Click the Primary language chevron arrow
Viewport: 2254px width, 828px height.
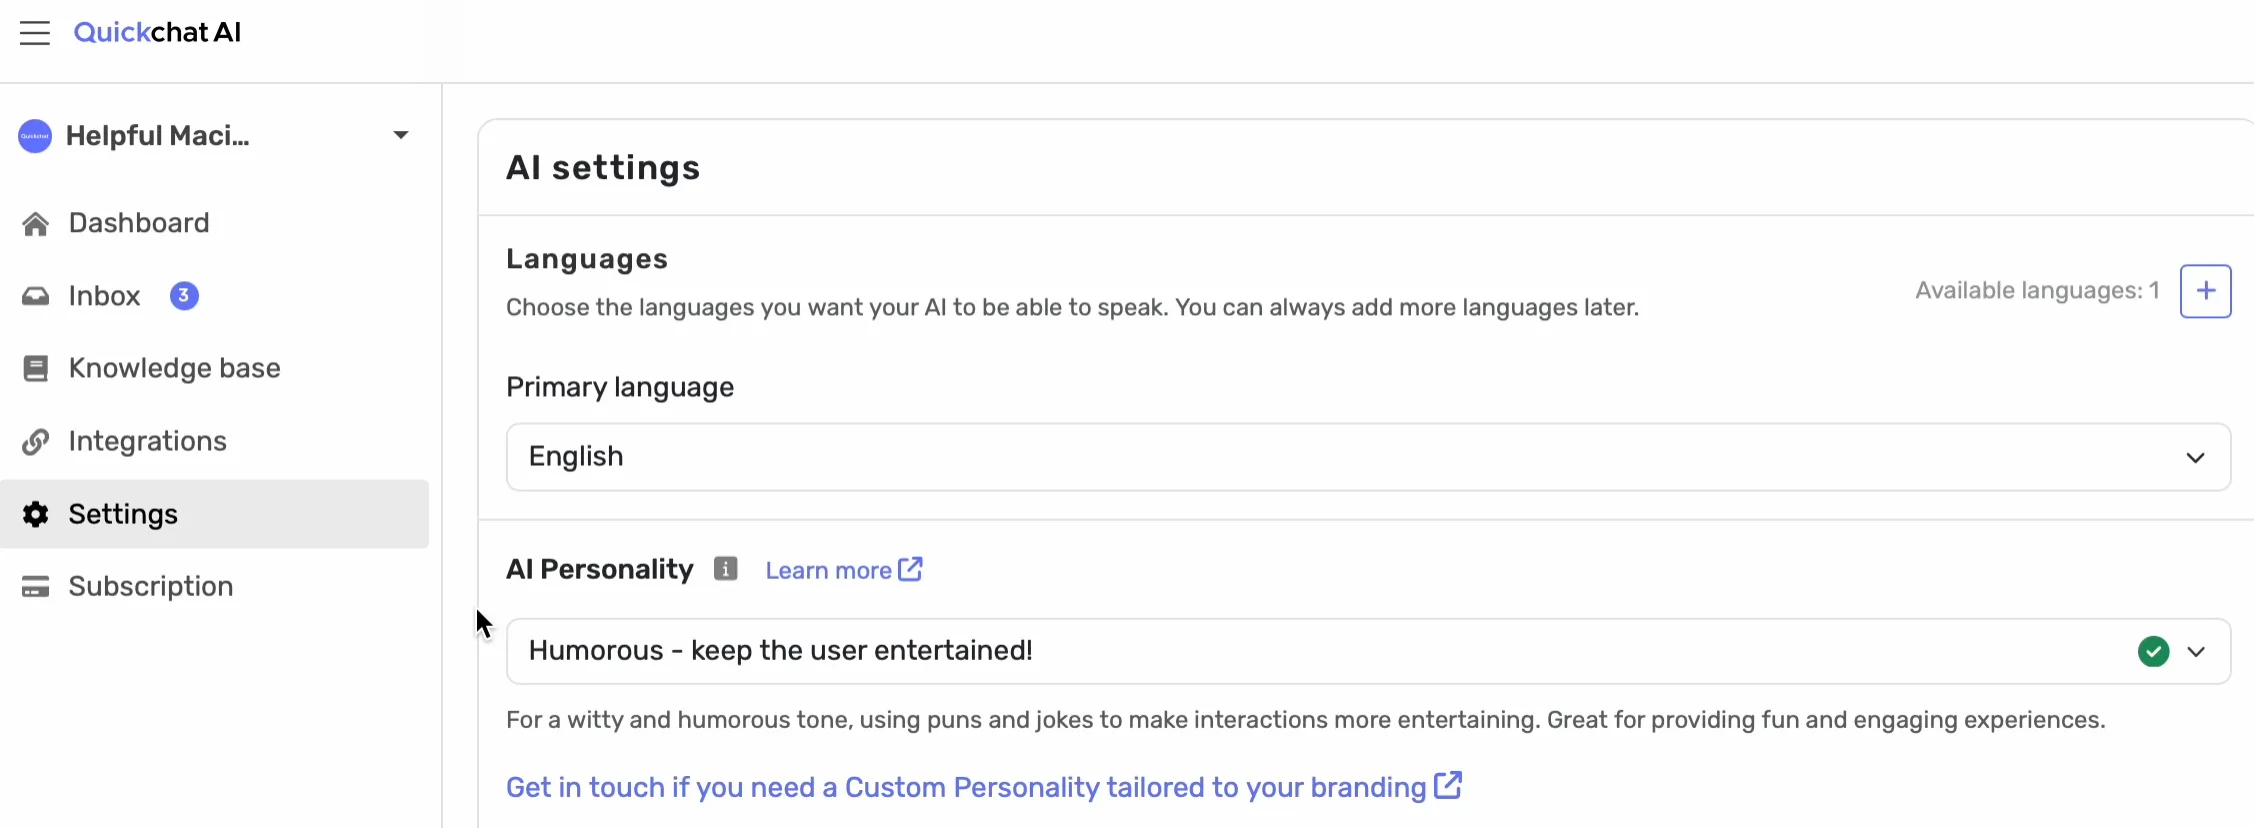2195,458
